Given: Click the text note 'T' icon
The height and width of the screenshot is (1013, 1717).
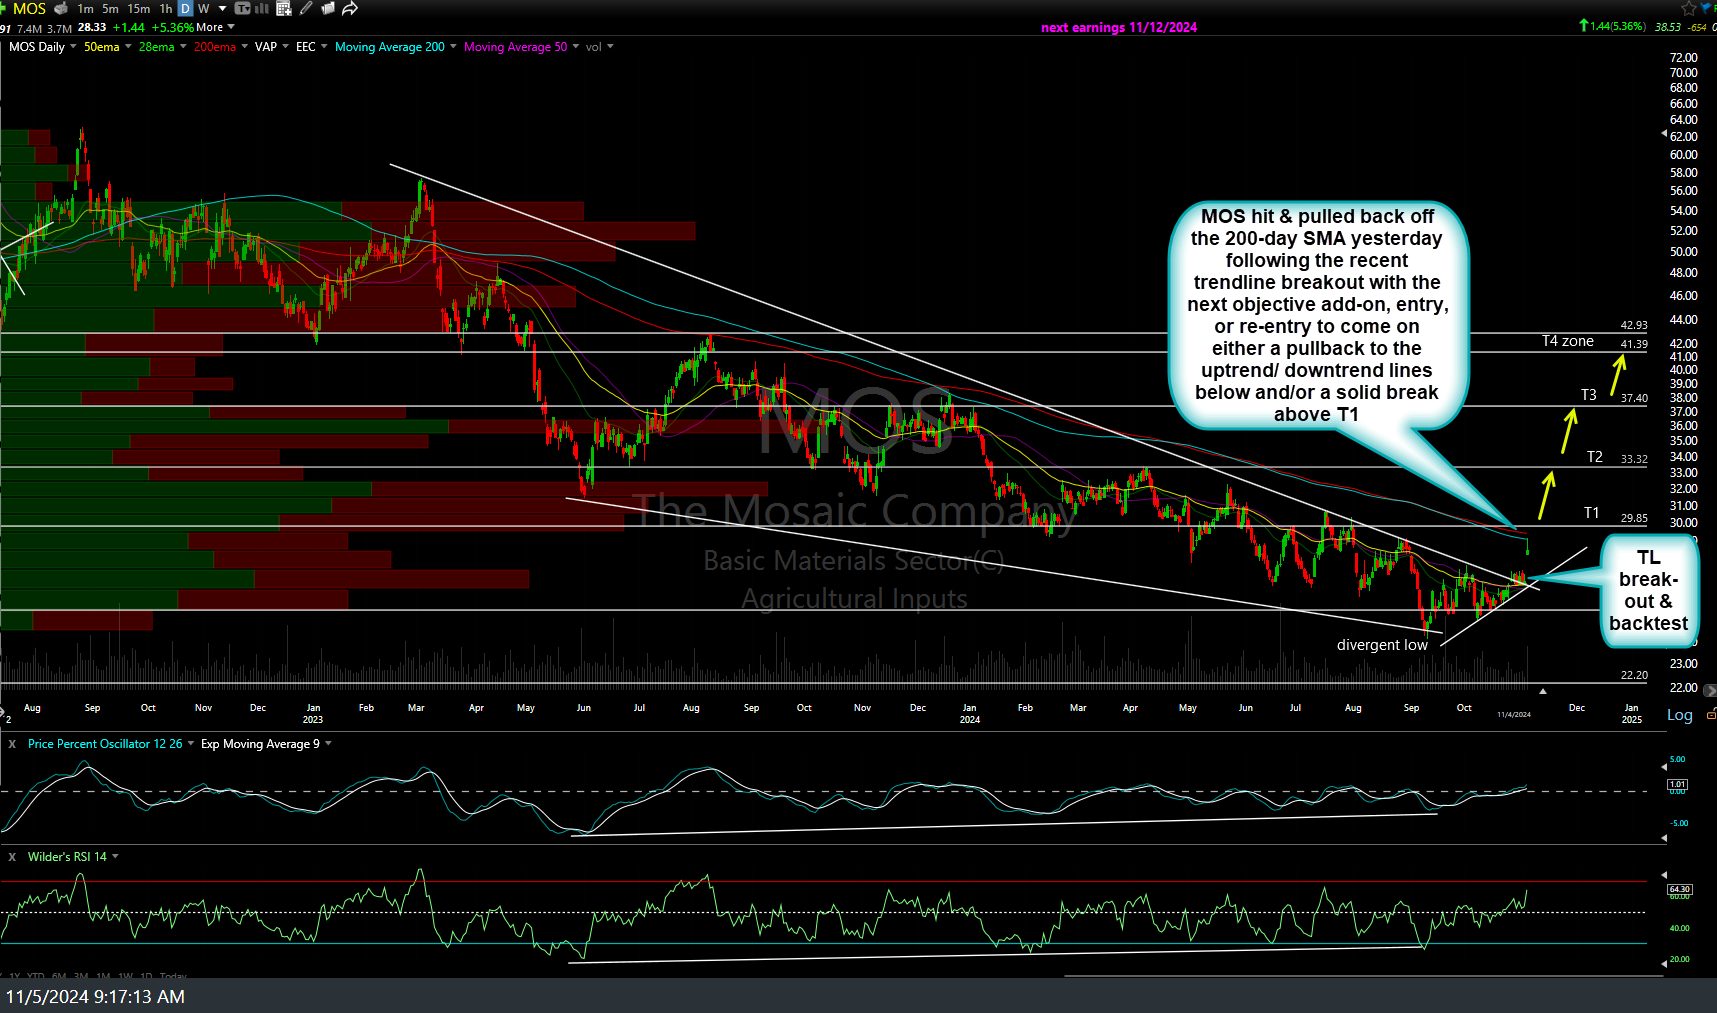Looking at the screenshot, I should [x=242, y=8].
